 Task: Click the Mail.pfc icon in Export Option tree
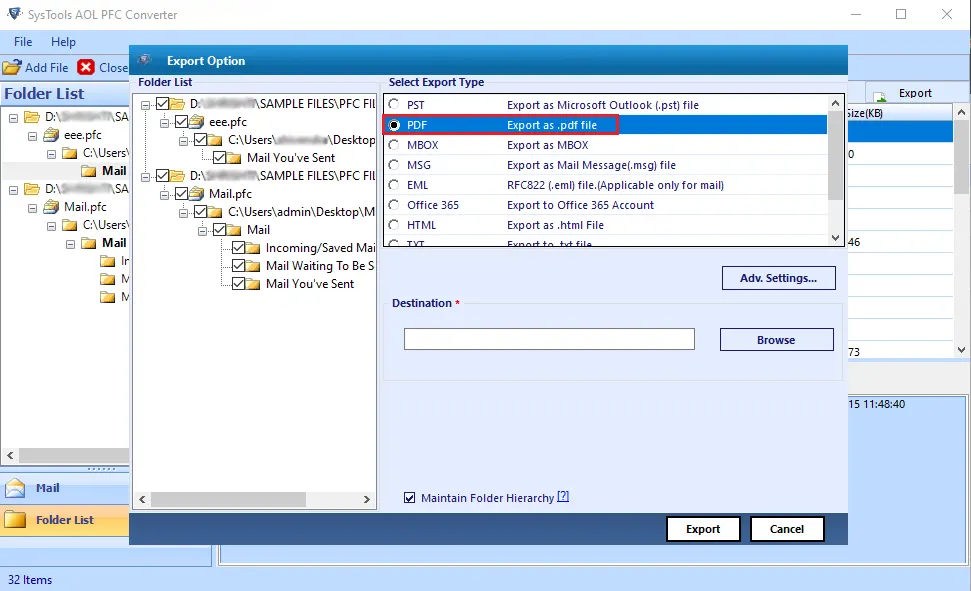(x=197, y=193)
